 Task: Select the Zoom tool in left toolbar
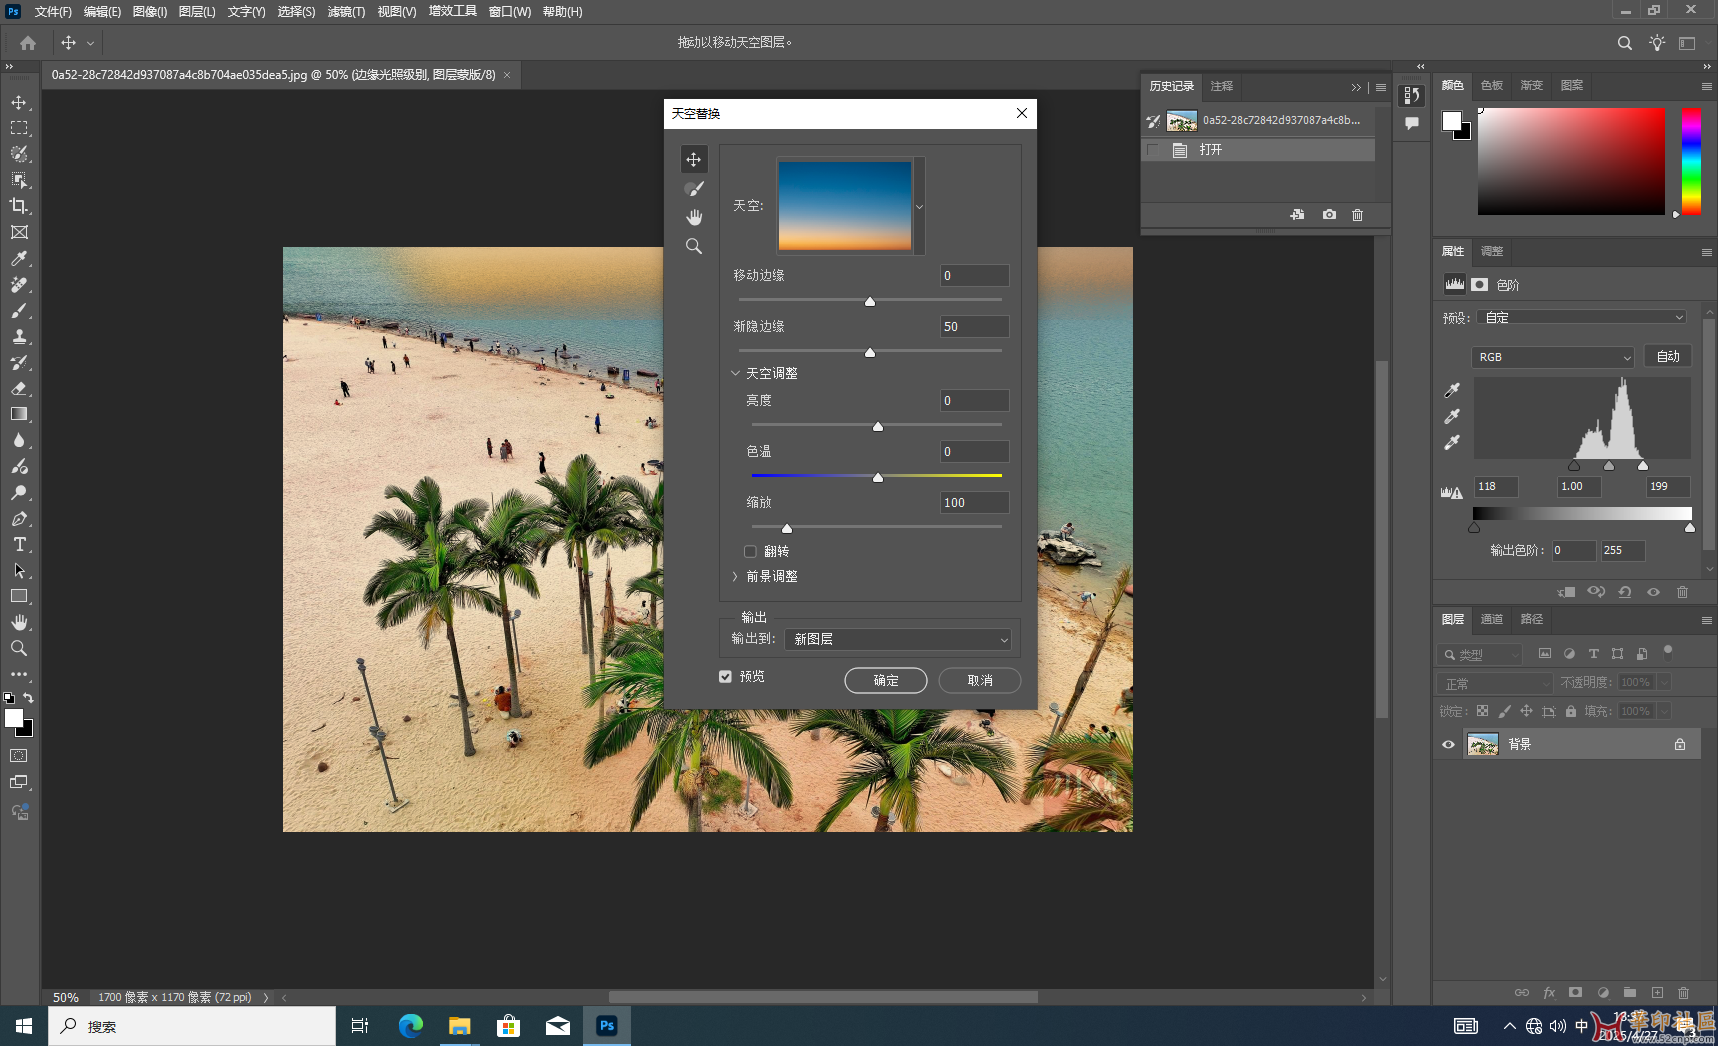(19, 648)
